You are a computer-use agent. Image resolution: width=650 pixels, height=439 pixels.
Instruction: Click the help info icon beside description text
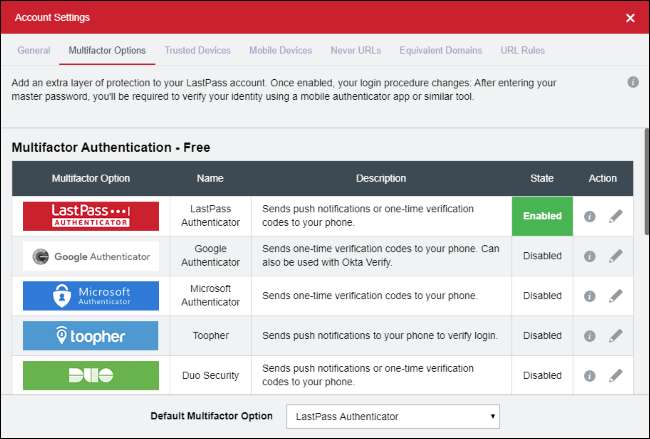click(x=633, y=82)
